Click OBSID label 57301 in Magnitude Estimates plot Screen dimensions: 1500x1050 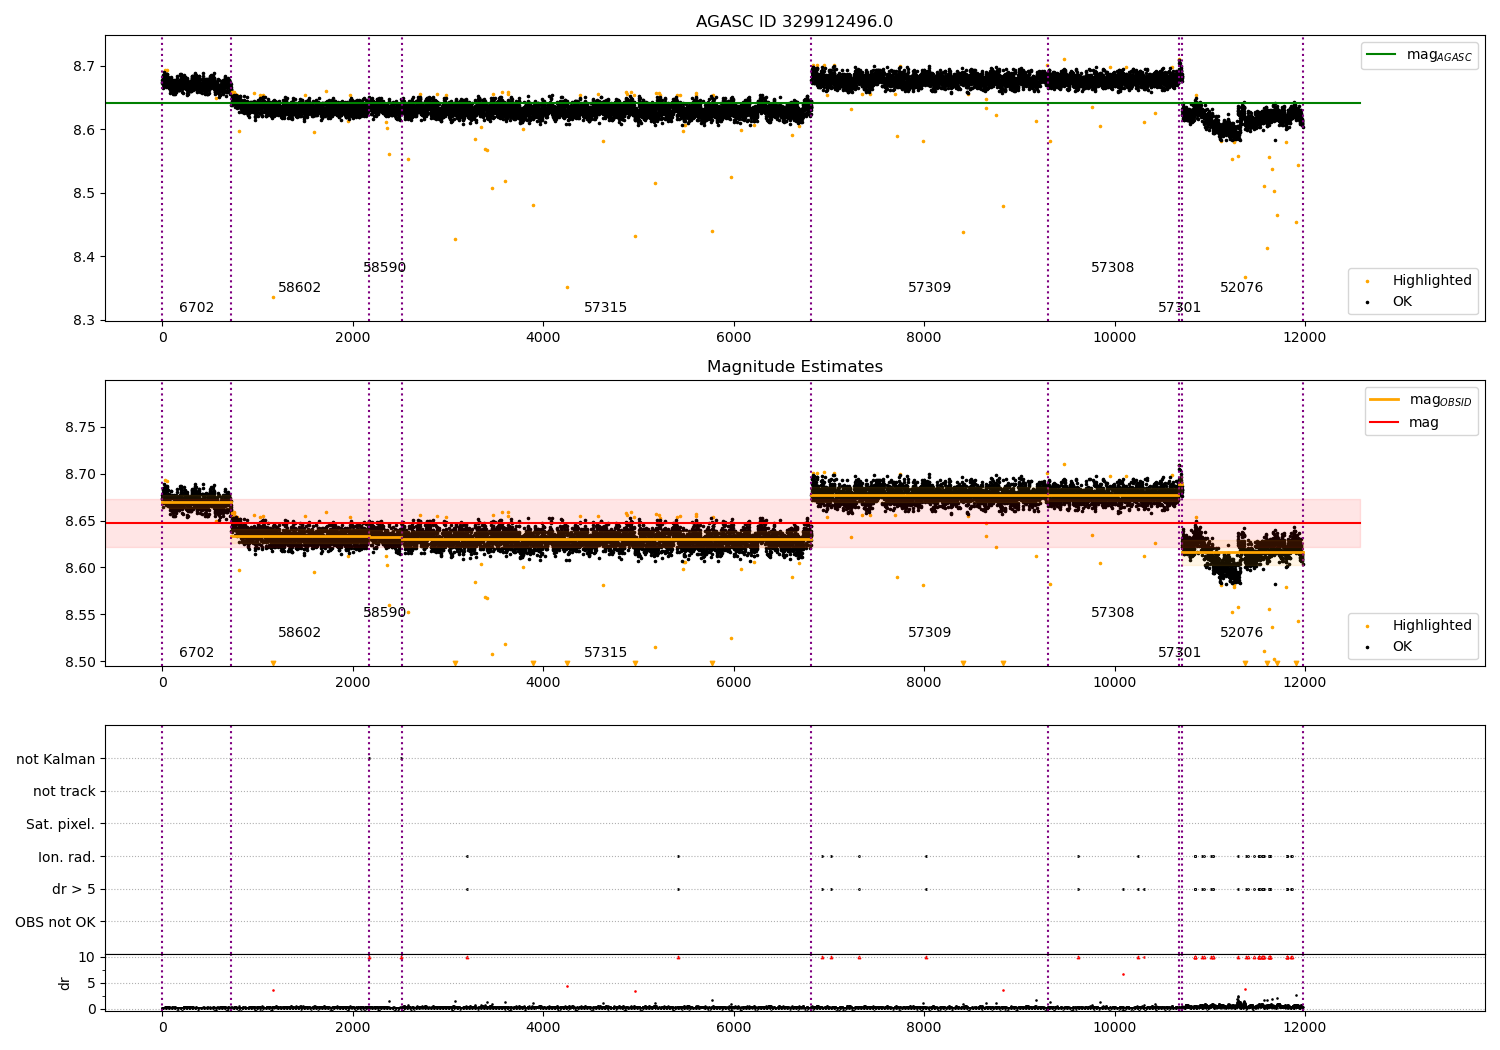[1179, 653]
